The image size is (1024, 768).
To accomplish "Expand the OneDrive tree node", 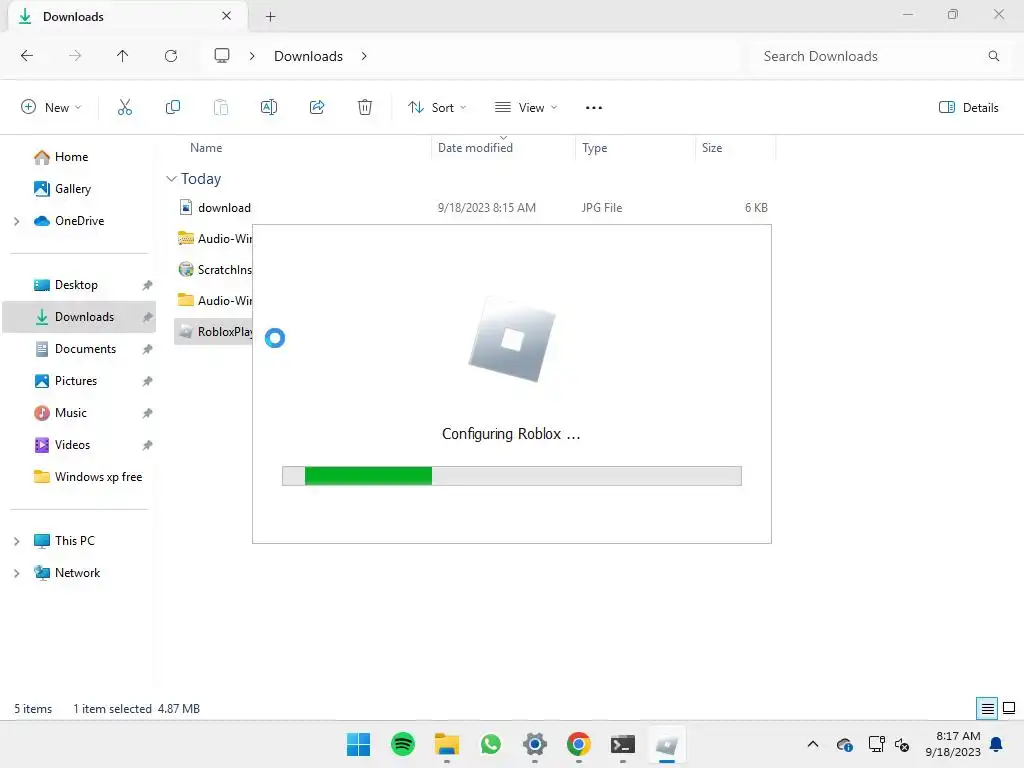I will click(17, 221).
